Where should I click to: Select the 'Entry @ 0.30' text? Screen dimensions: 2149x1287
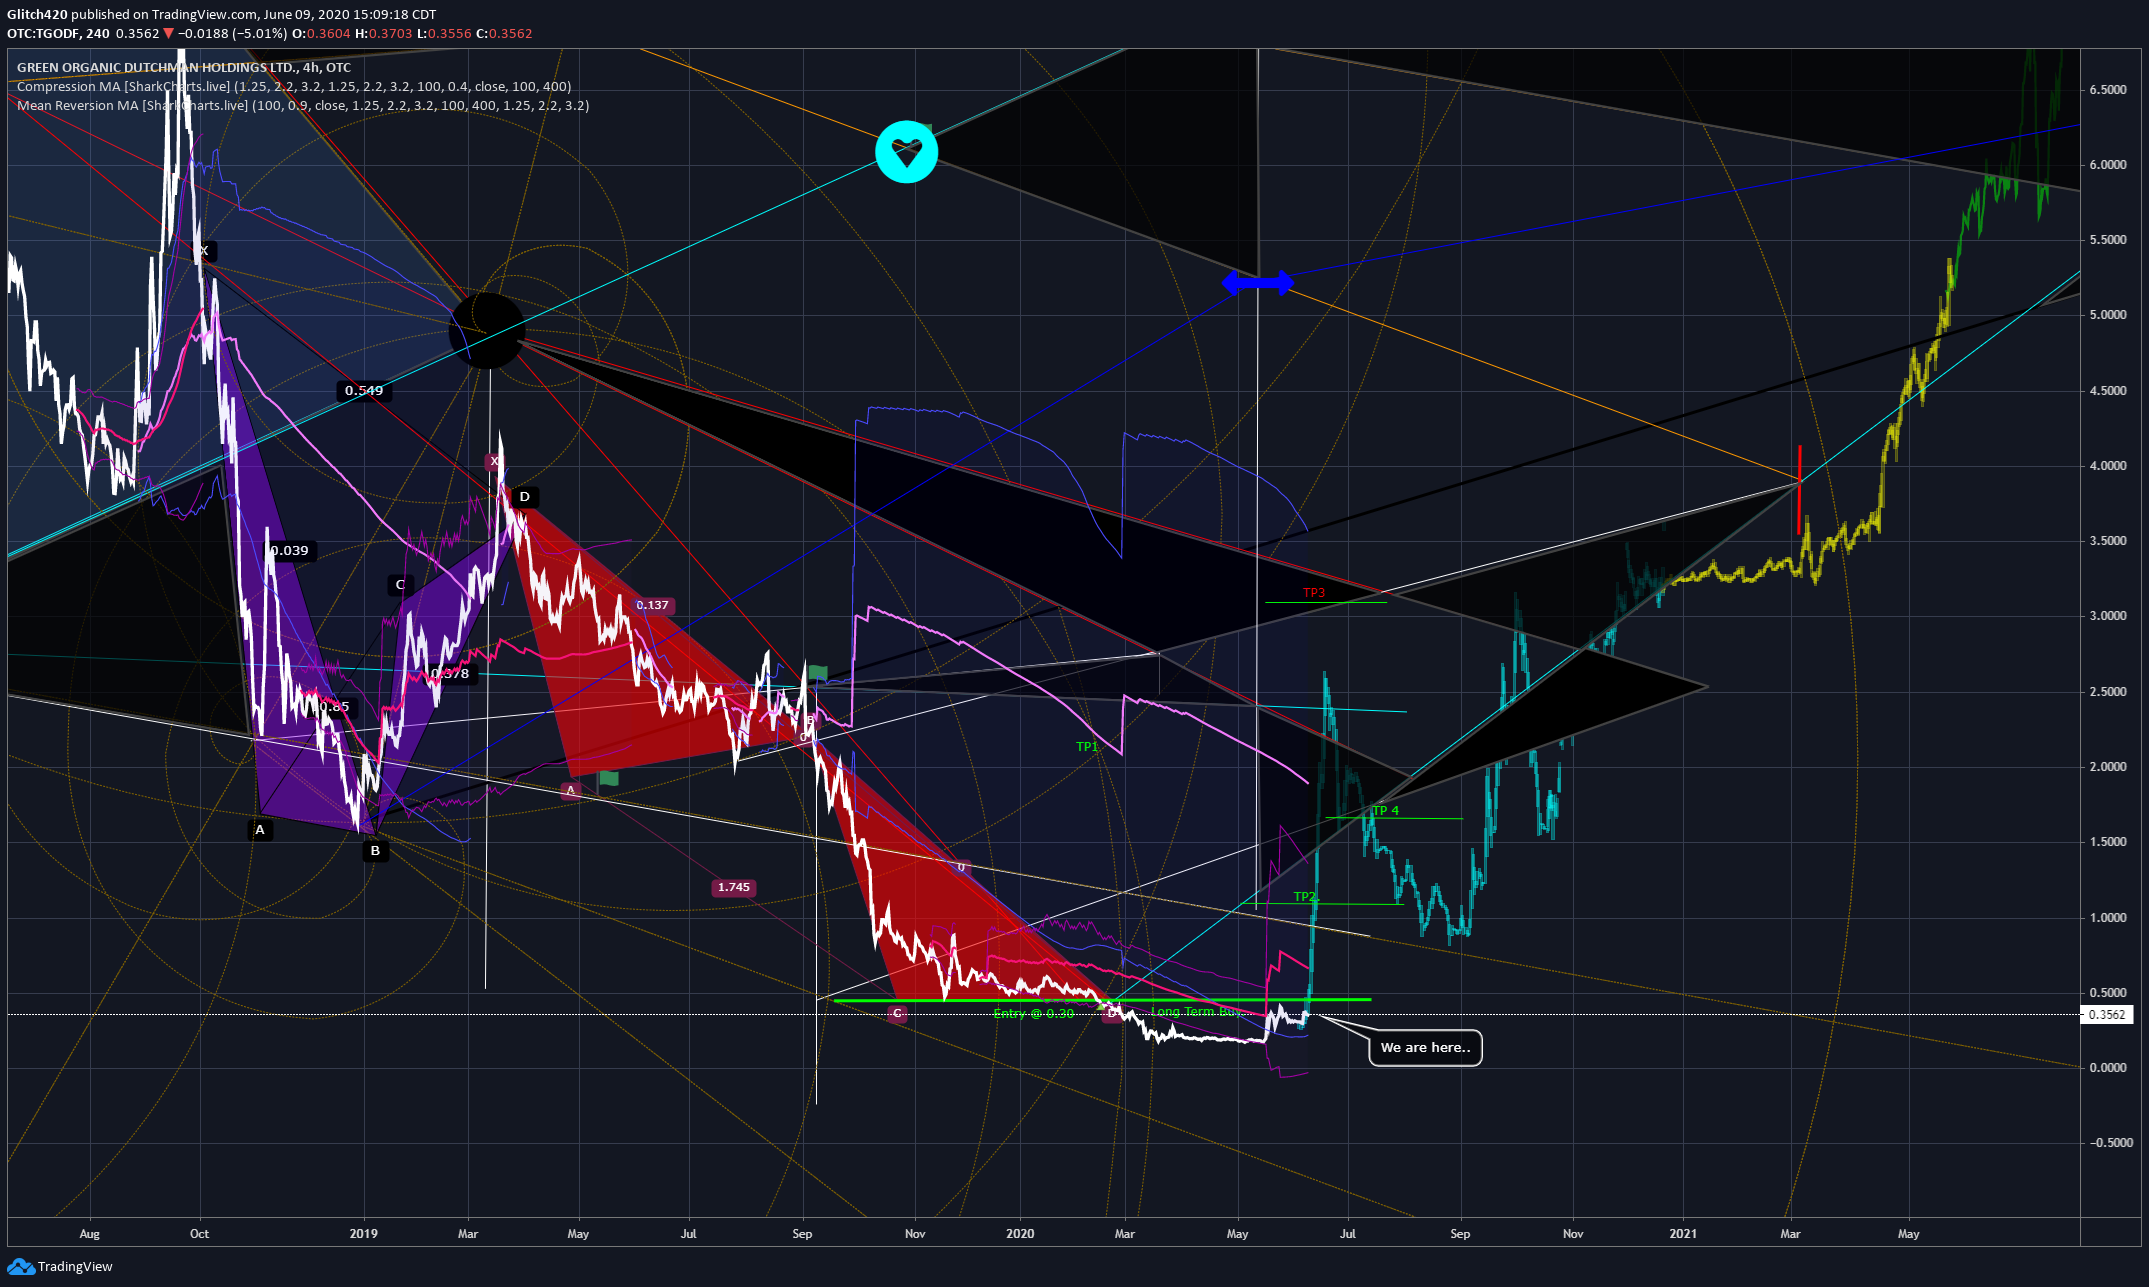(1034, 1014)
